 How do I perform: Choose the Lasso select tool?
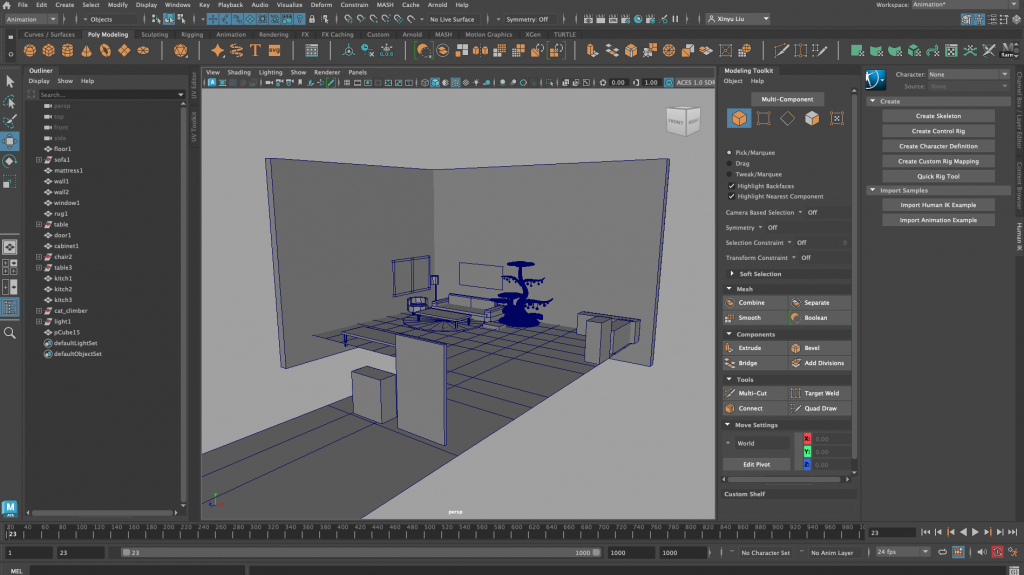coord(10,102)
